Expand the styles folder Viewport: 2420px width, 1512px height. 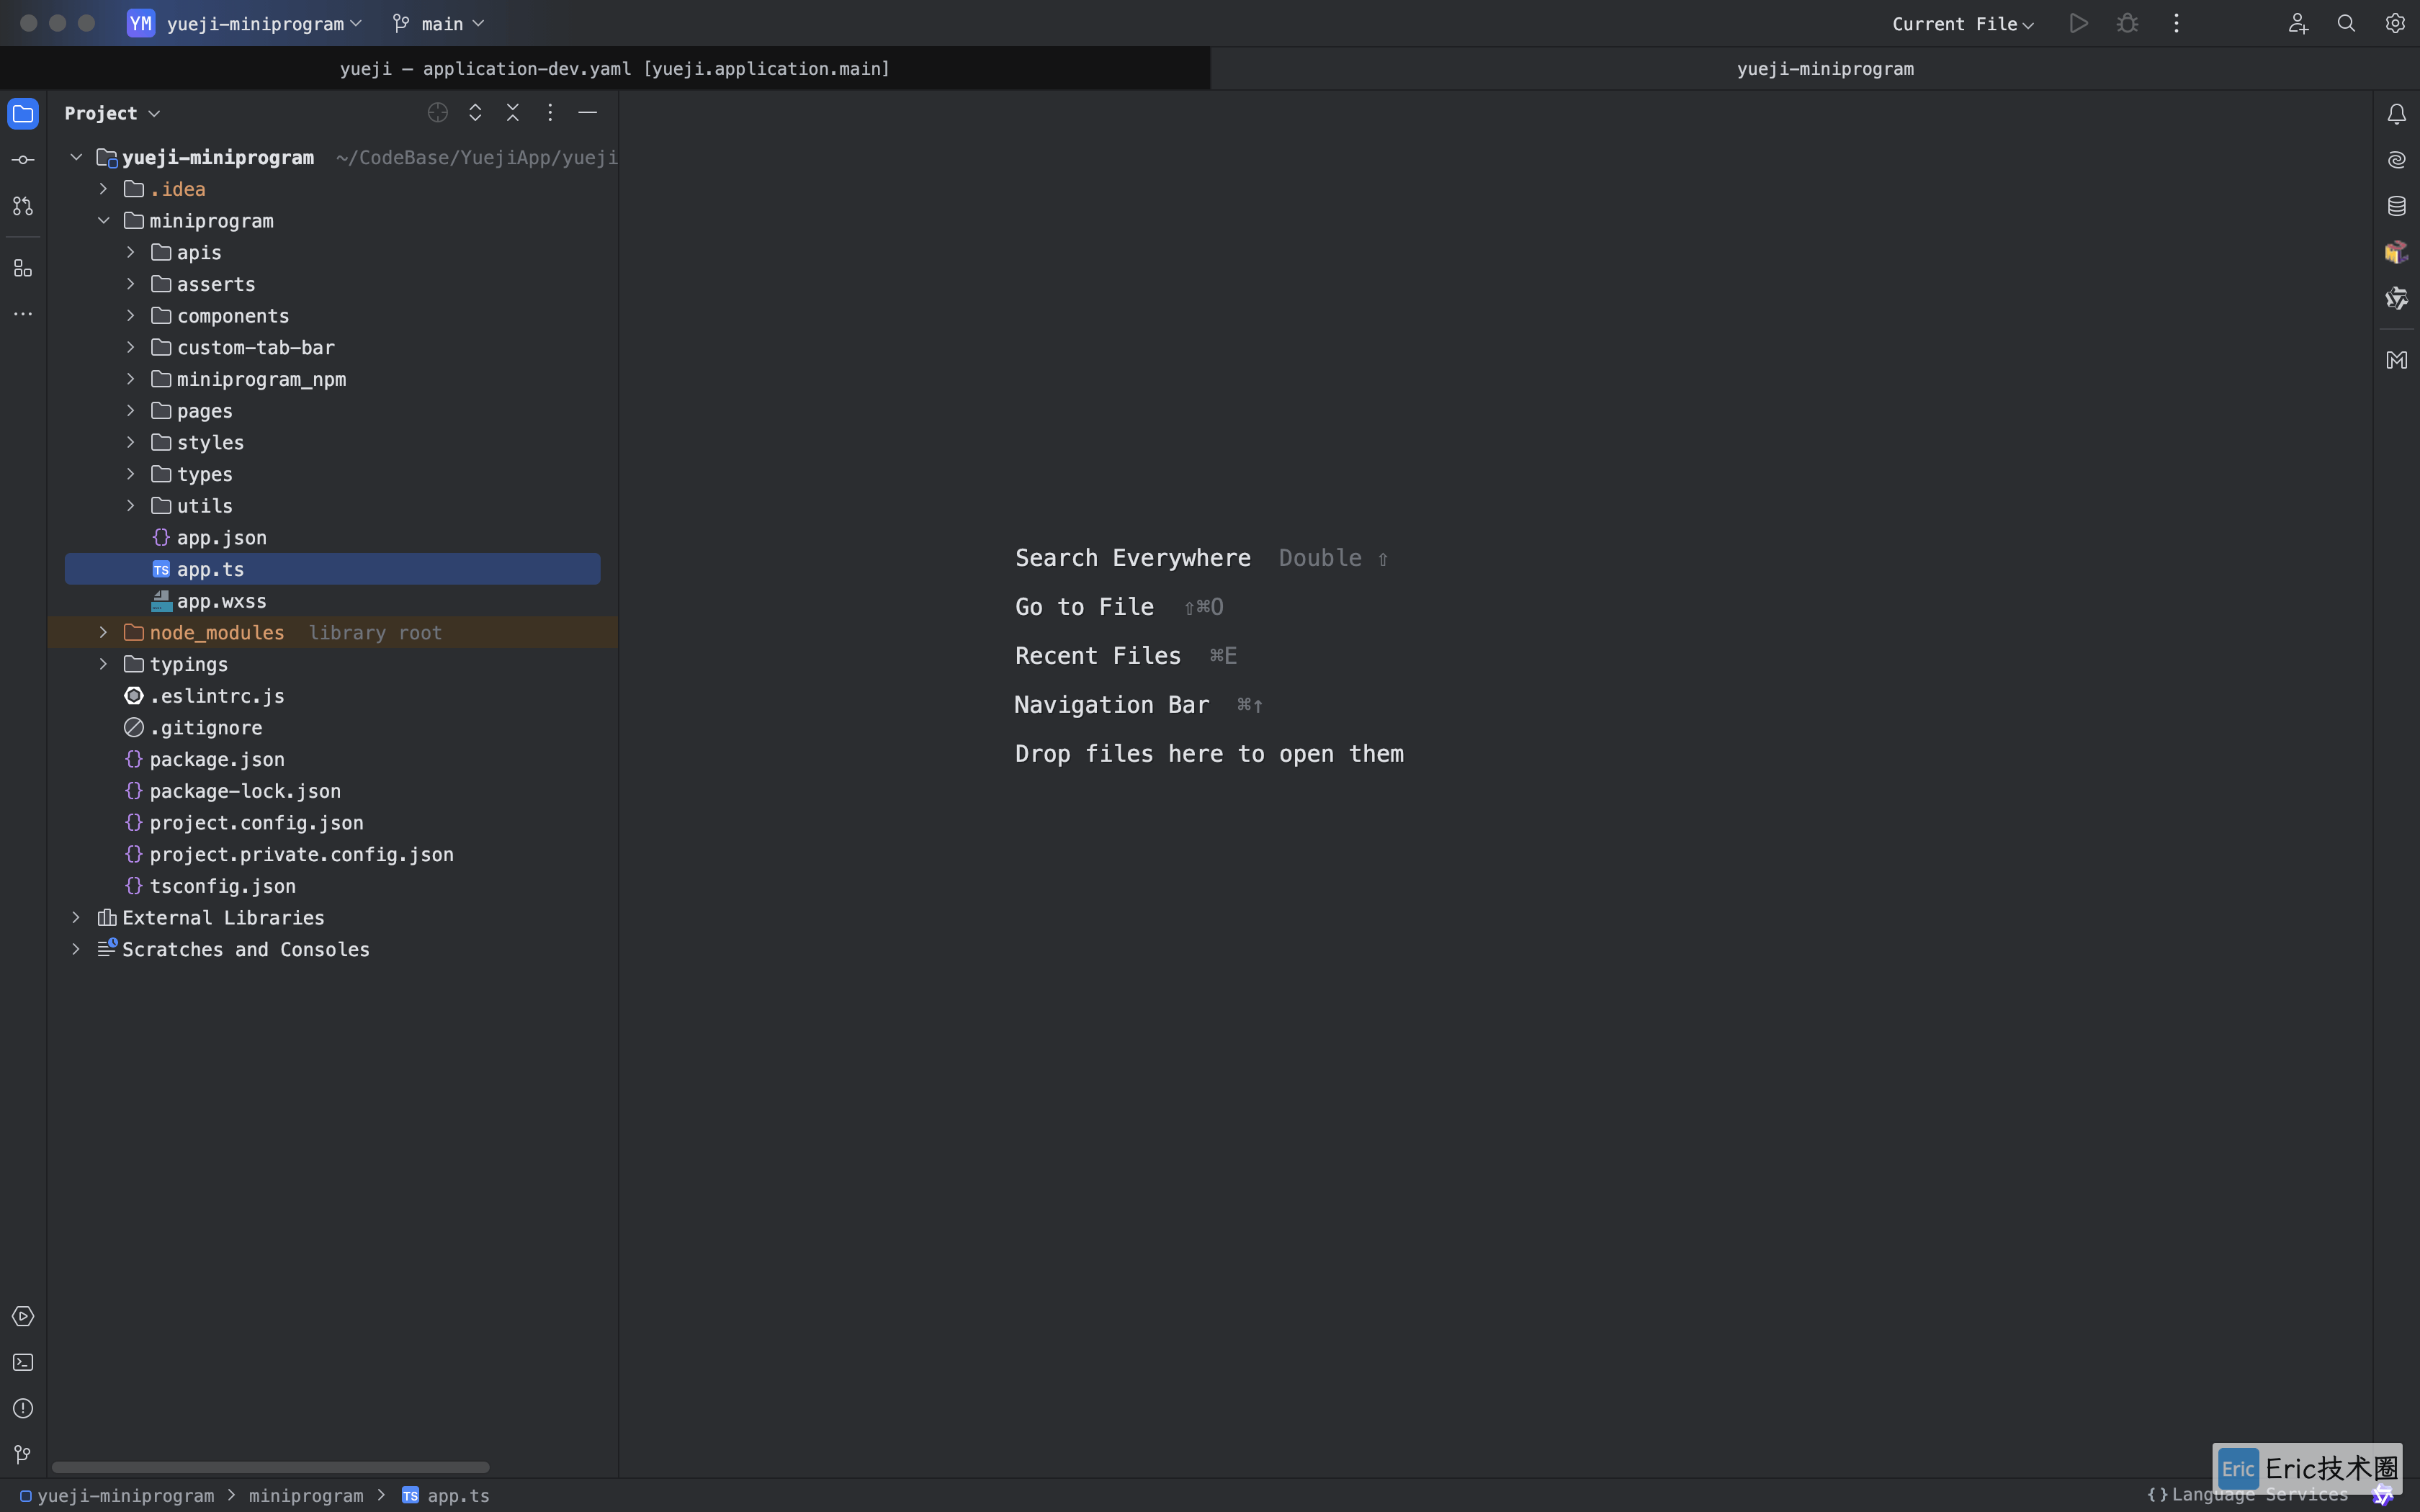coord(131,443)
